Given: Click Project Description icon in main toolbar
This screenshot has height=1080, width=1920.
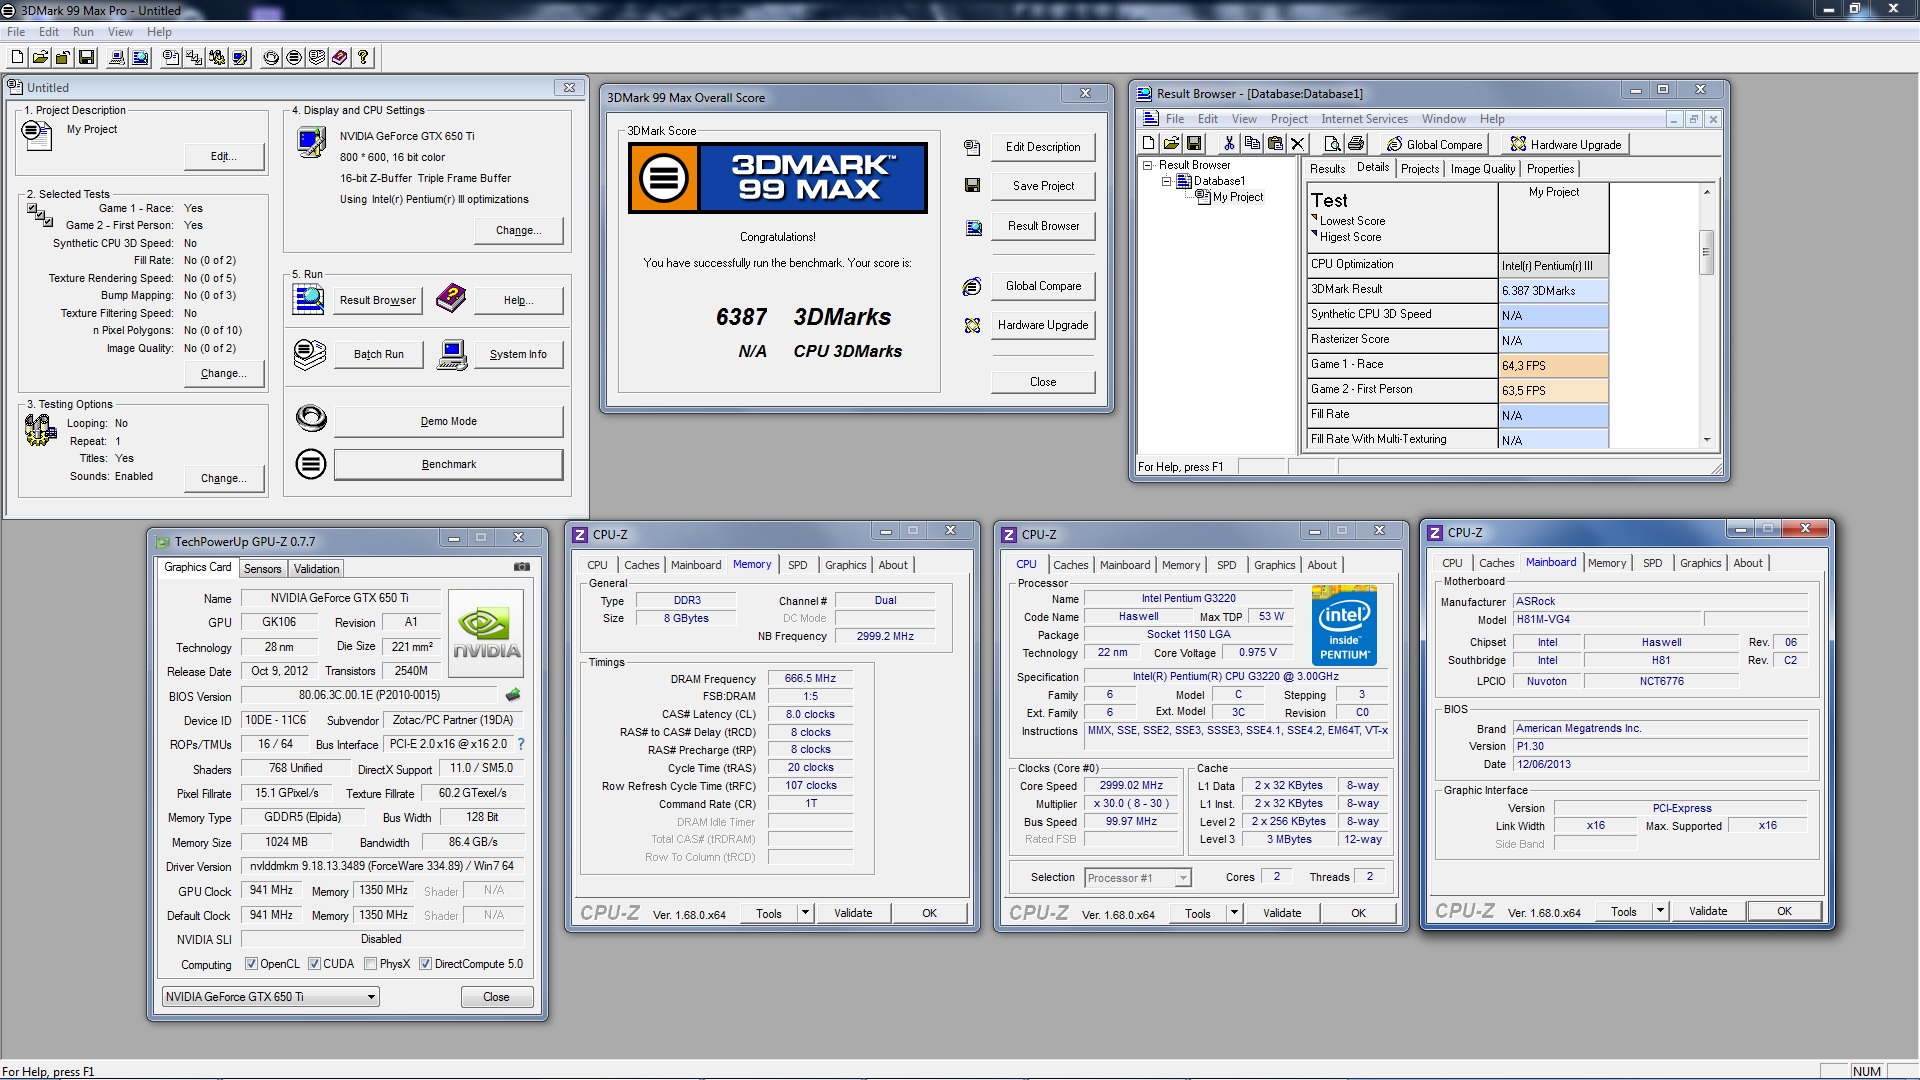Looking at the screenshot, I should 171,57.
